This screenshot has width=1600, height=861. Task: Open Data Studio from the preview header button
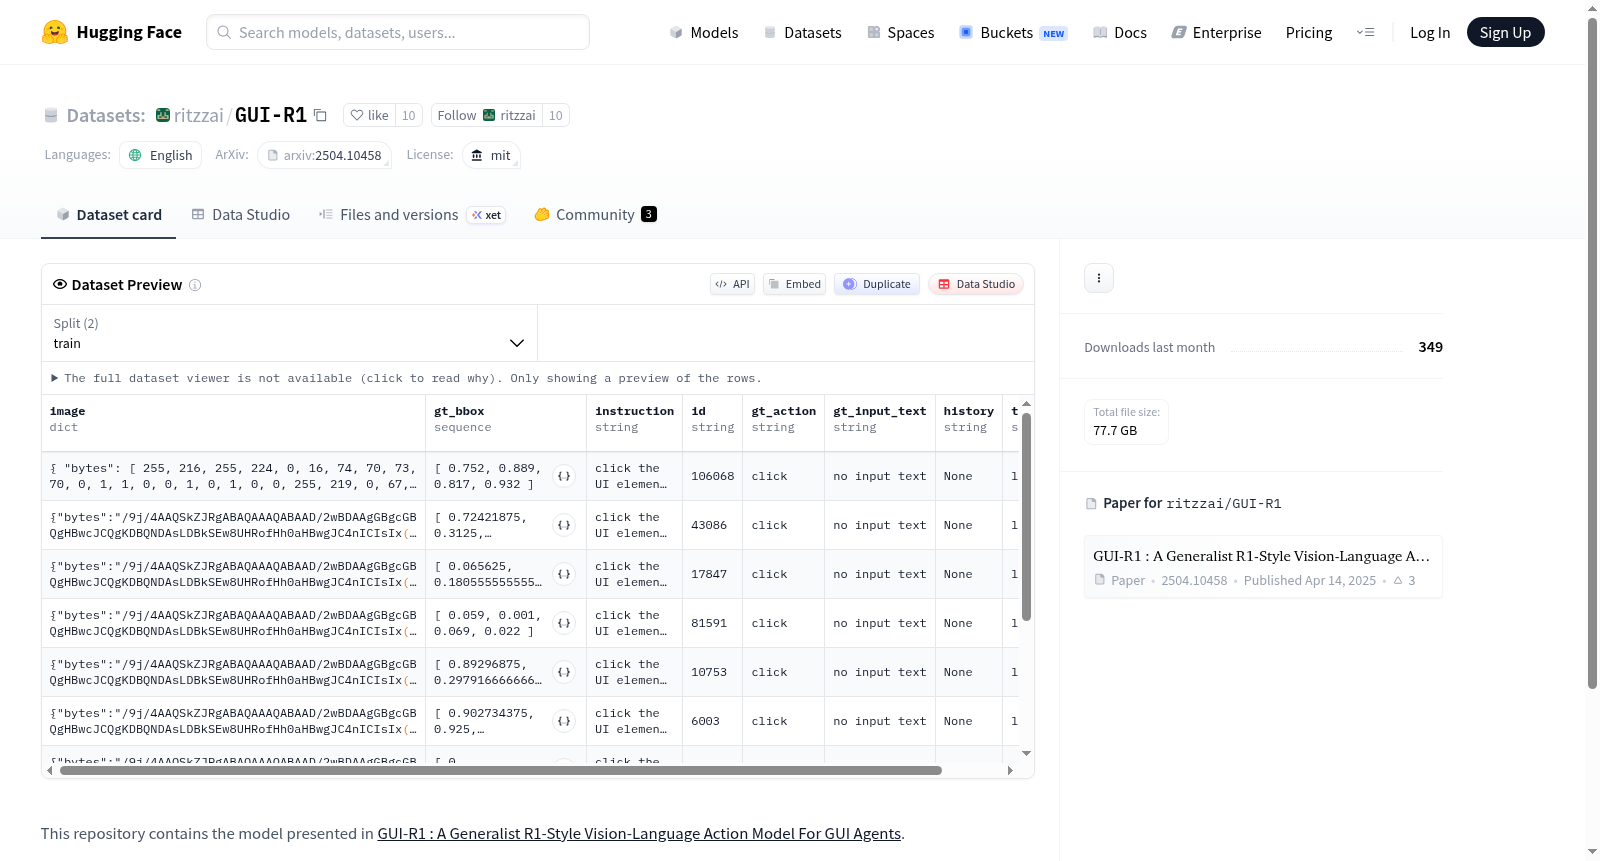pyautogui.click(x=975, y=284)
